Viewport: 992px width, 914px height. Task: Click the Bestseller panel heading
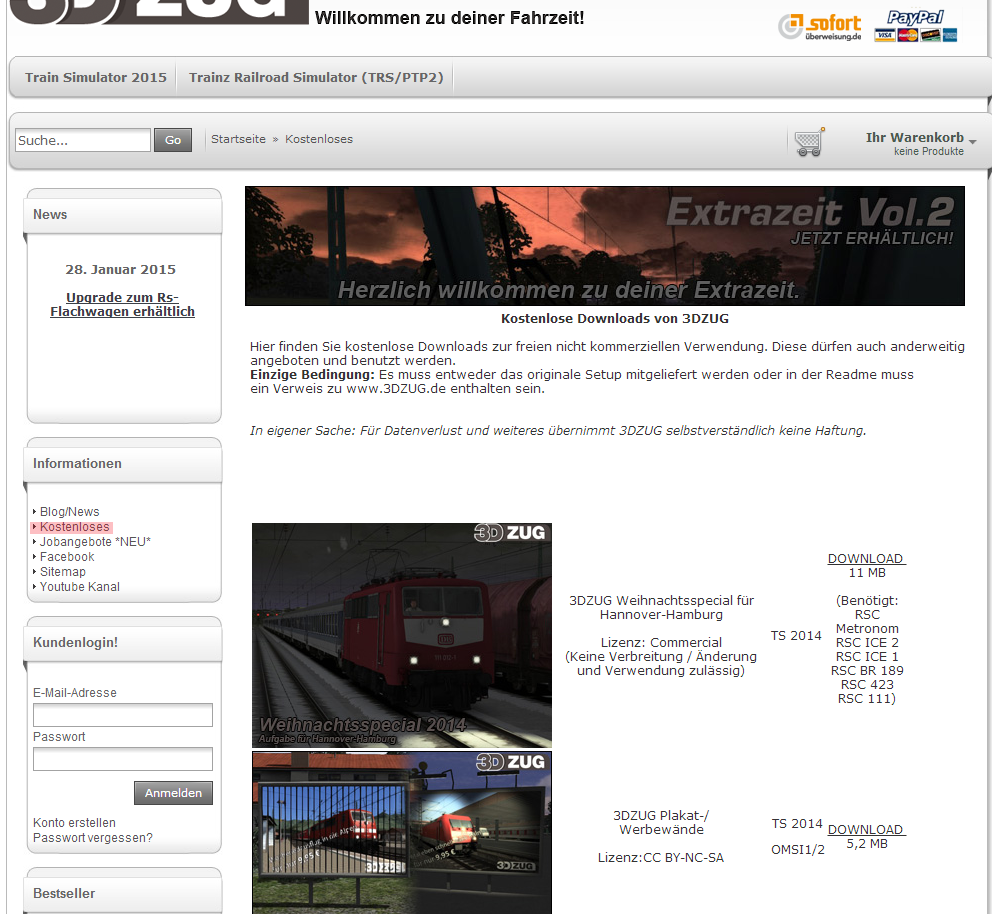[x=64, y=893]
